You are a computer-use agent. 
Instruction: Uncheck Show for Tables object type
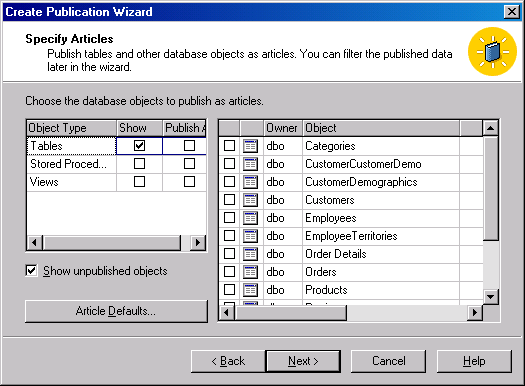(139, 146)
